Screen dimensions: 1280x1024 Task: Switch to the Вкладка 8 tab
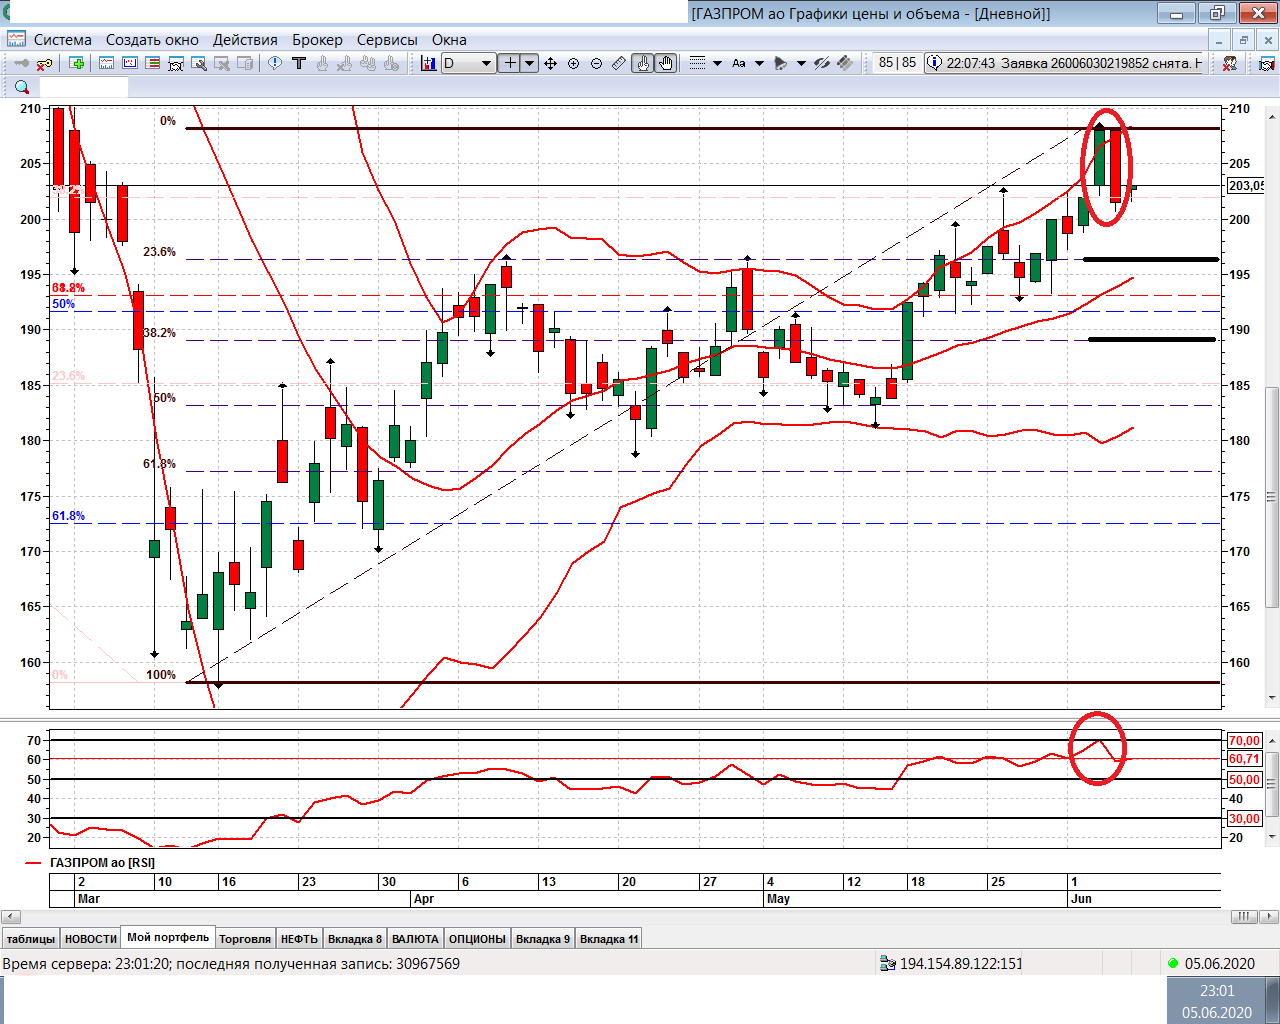pos(355,939)
